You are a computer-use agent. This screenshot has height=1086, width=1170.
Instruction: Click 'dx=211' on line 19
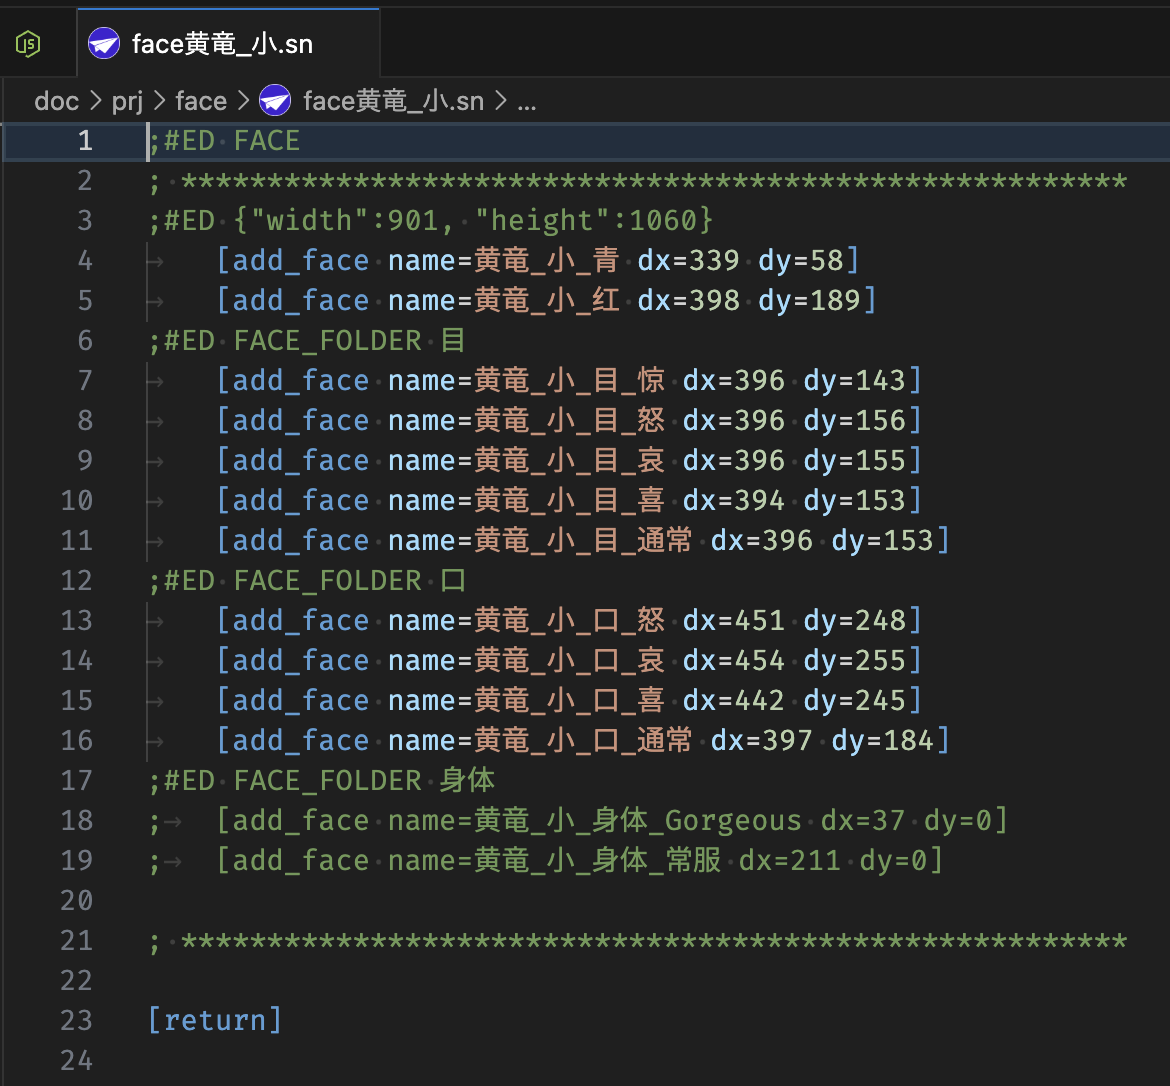point(790,860)
